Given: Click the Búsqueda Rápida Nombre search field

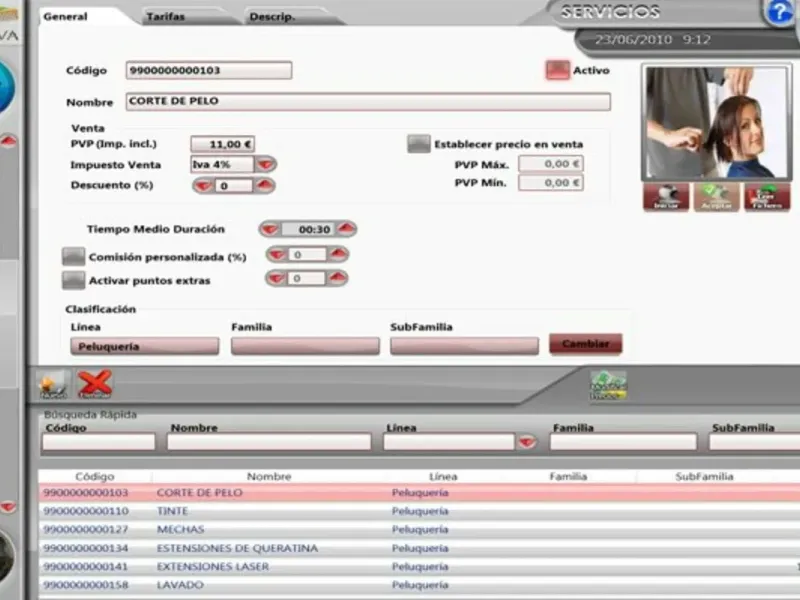Looking at the screenshot, I should 269,442.
